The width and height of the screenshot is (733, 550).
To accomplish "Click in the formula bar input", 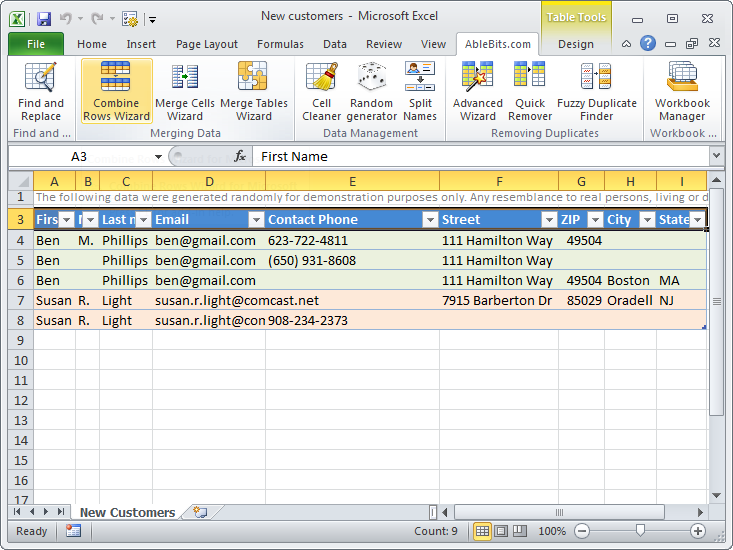I will pyautogui.click(x=481, y=157).
